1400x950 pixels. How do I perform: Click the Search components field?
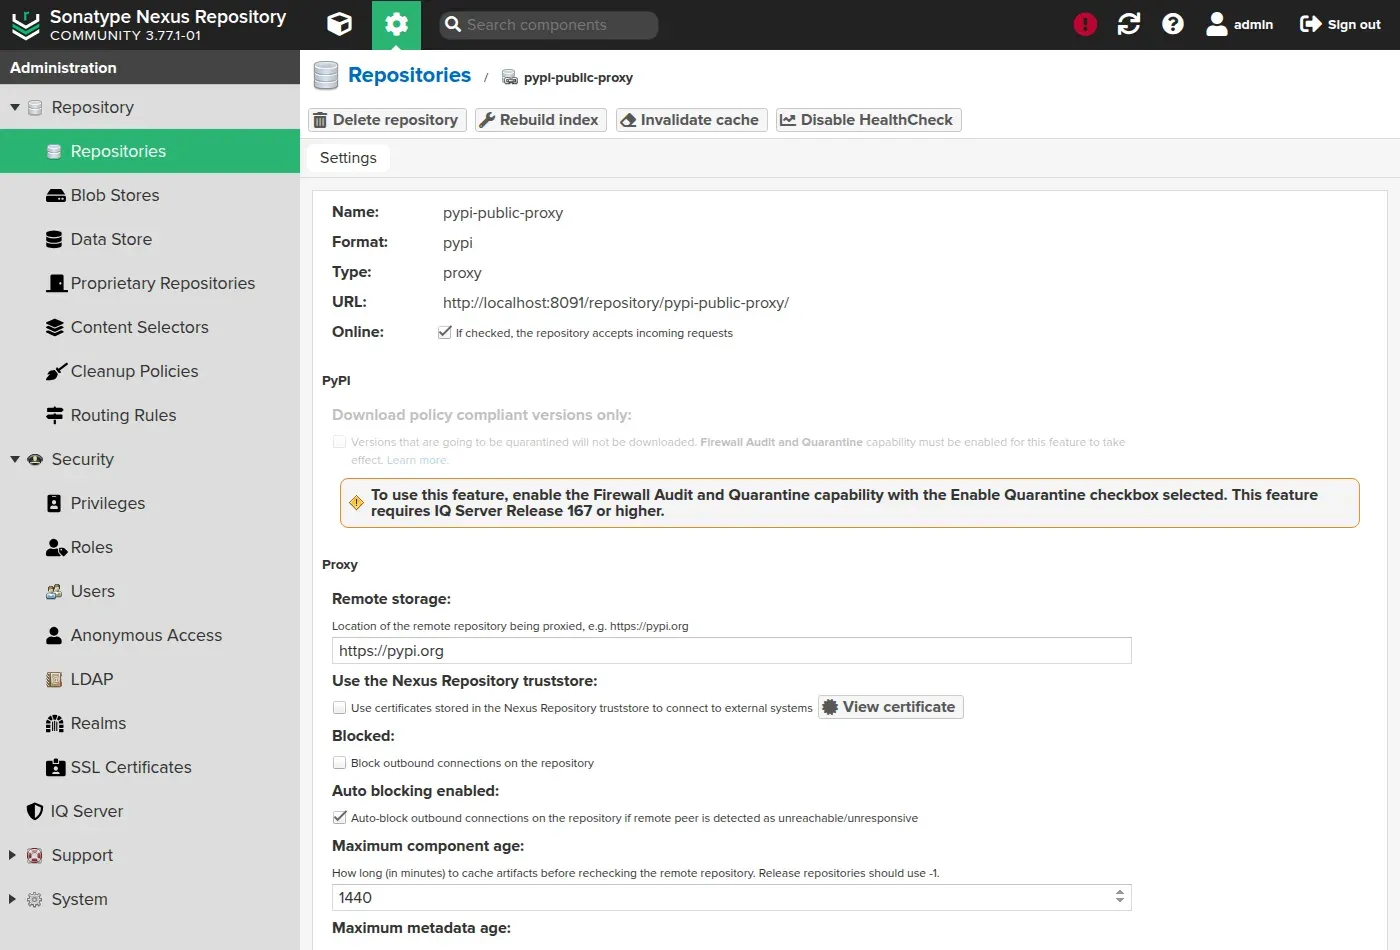click(548, 25)
